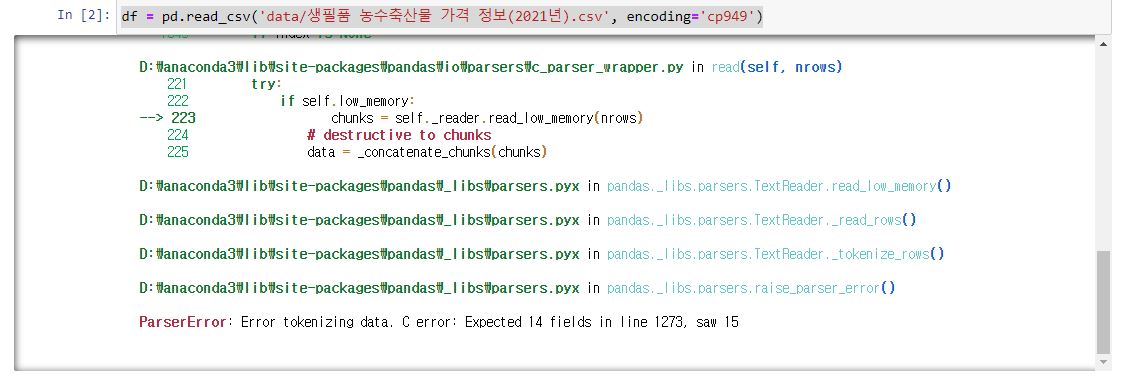Click the encoding='cp949' argument in the cell

click(691, 16)
